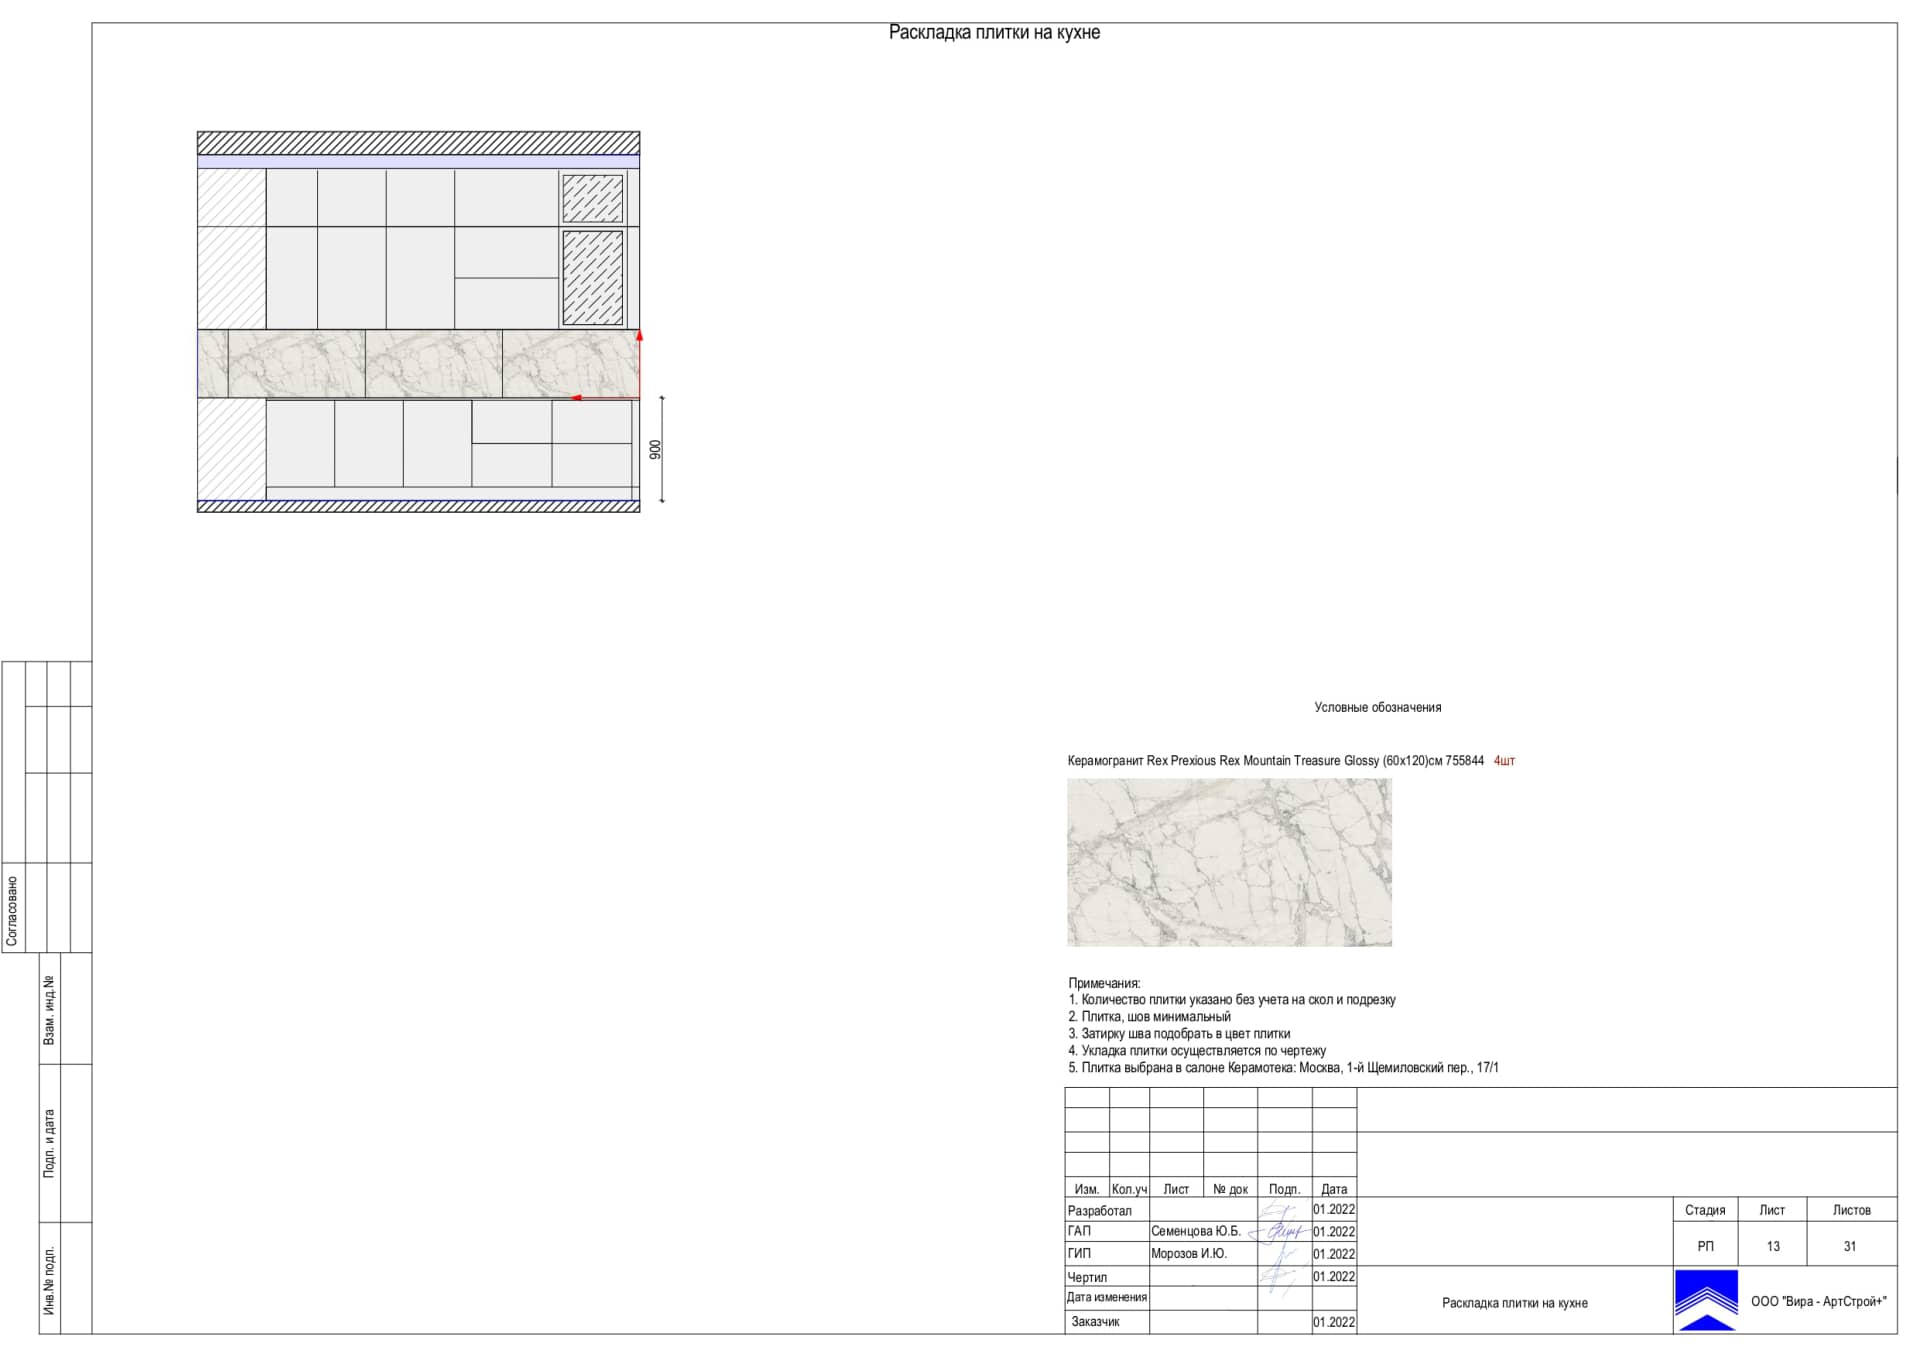Screen dimensions: 1920x1357
Task: Click the 'Заказчик' row label
Action: (1096, 1322)
